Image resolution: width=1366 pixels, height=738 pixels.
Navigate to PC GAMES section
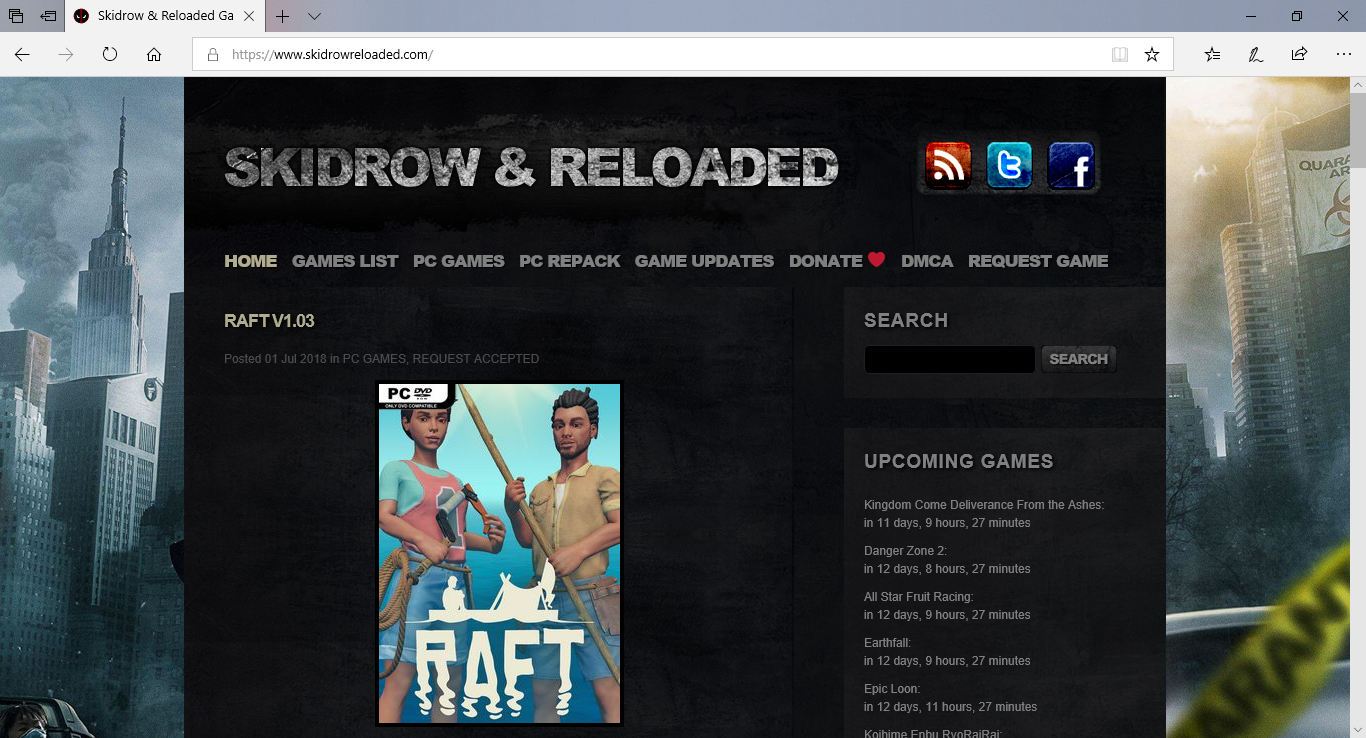[459, 261]
